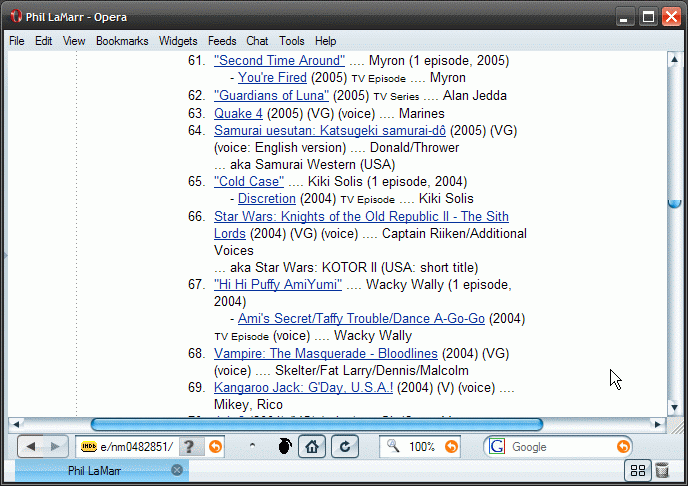Click the horizontal scrollbar right arrow
This screenshot has height=486, width=688.
657,424
